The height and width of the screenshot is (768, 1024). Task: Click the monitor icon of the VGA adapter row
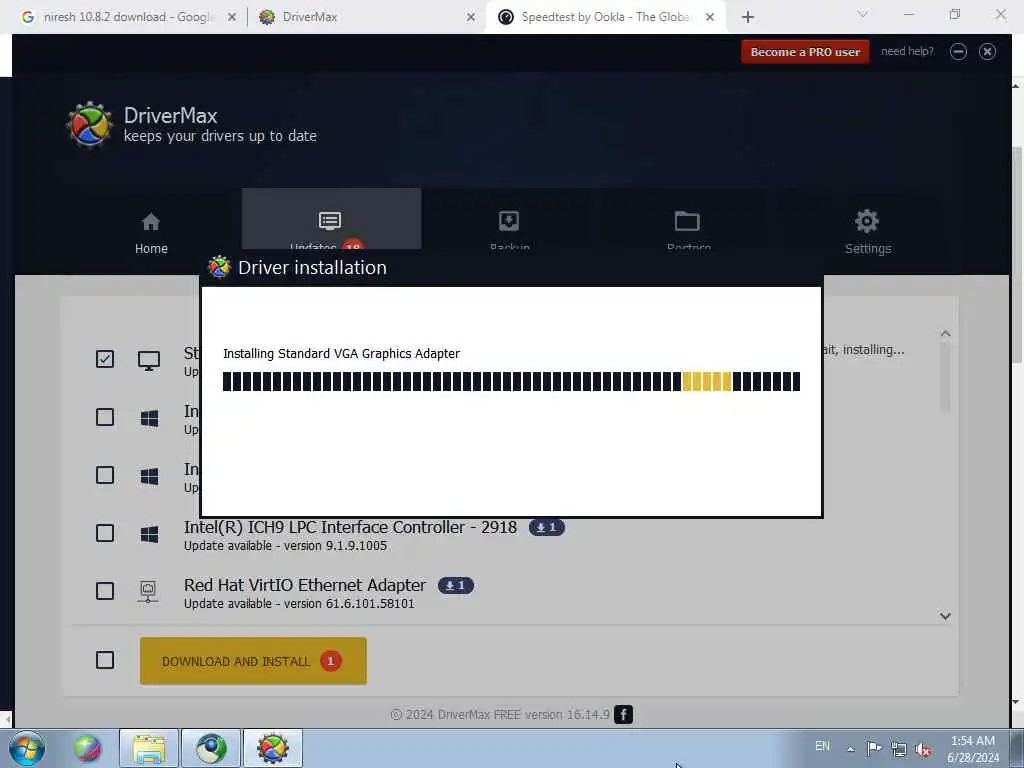point(149,360)
